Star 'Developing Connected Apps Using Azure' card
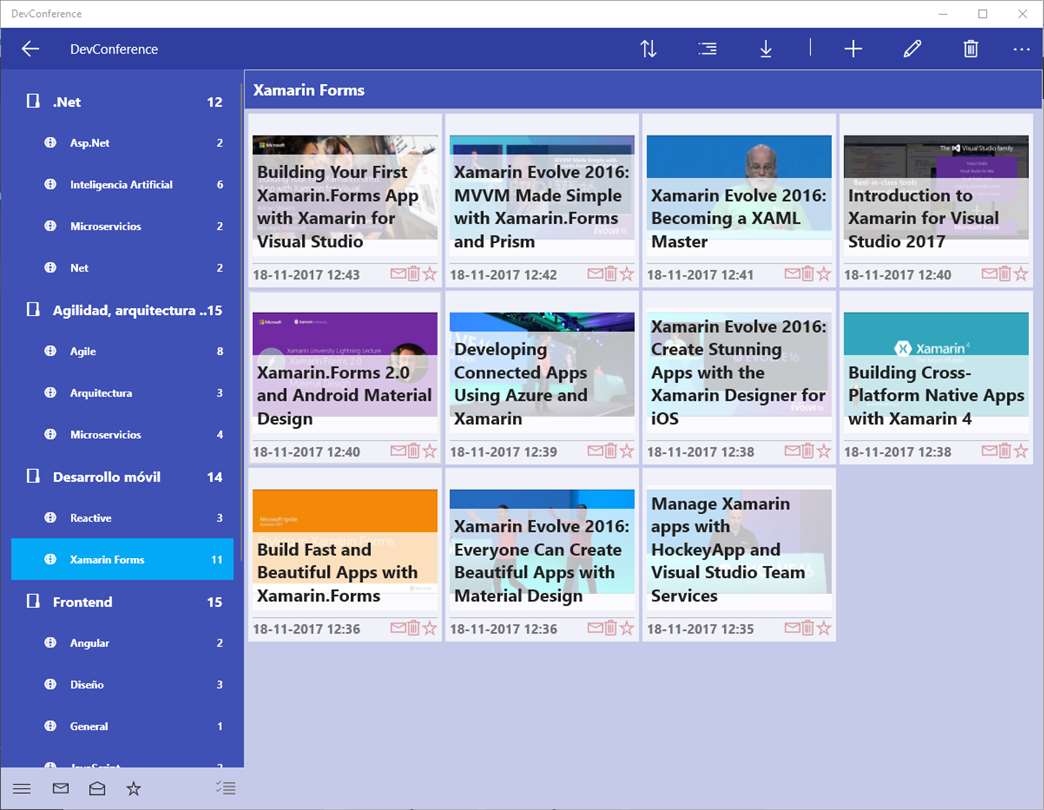Image resolution: width=1044 pixels, height=810 pixels. point(627,451)
